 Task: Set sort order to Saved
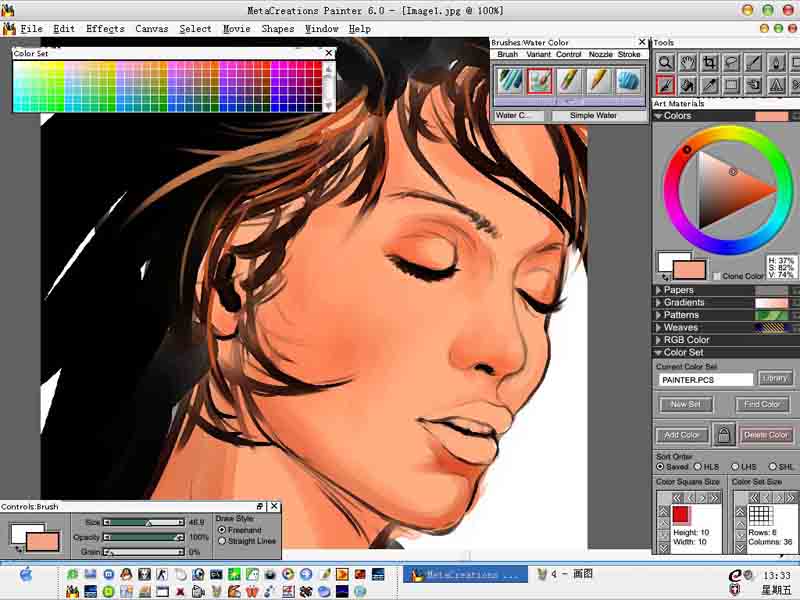point(660,467)
